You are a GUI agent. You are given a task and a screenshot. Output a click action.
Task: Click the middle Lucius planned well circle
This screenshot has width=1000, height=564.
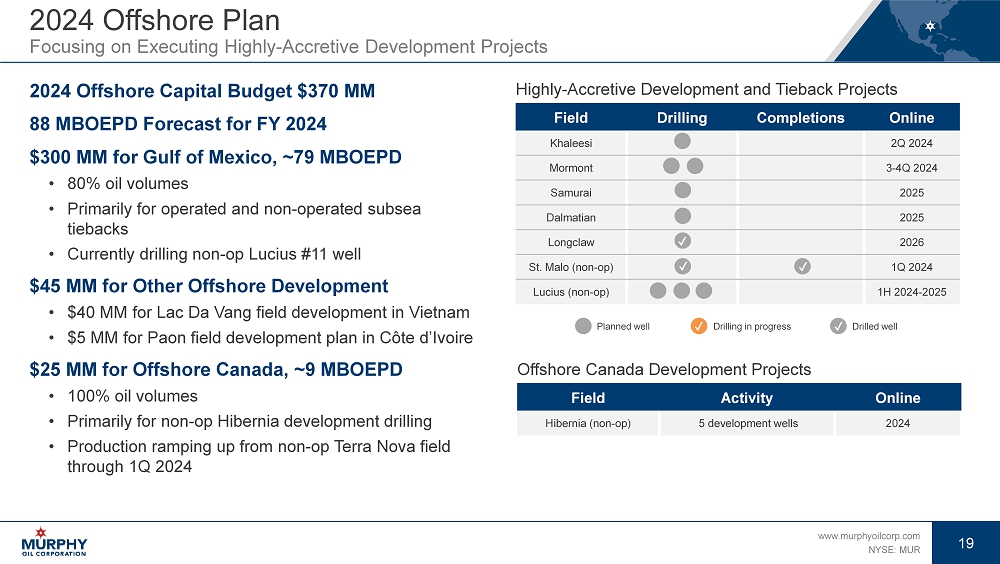pyautogui.click(x=681, y=291)
